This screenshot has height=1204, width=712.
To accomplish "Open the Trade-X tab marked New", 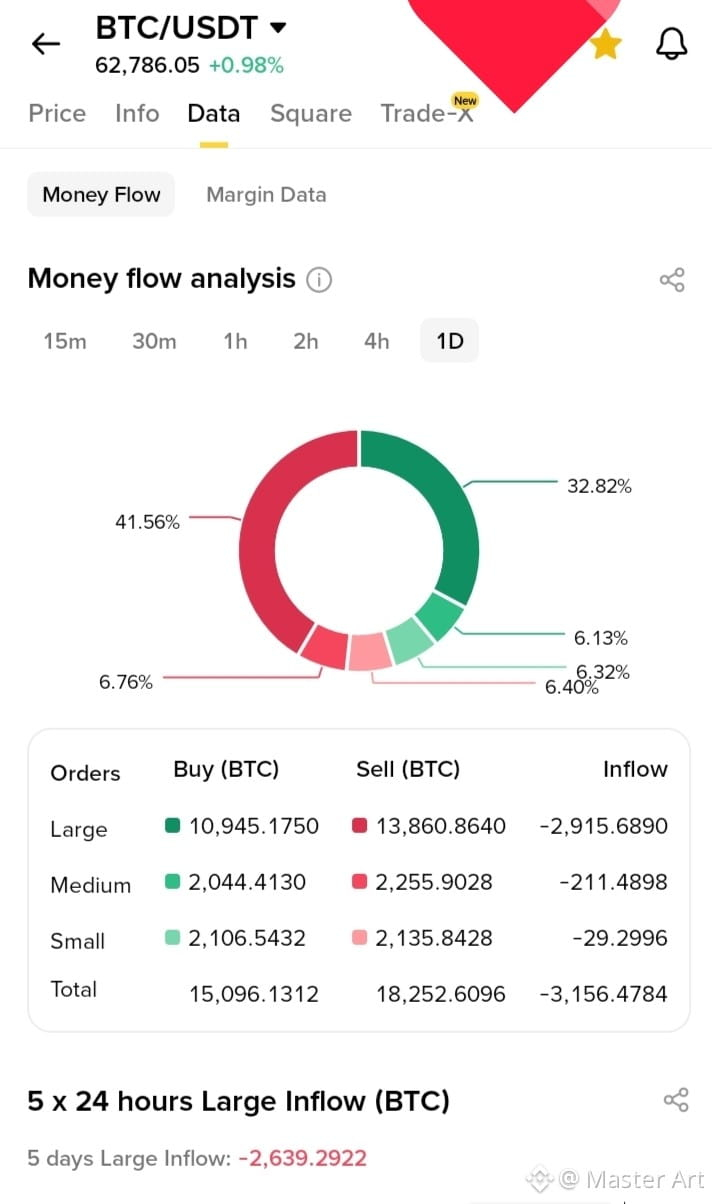I will [428, 112].
